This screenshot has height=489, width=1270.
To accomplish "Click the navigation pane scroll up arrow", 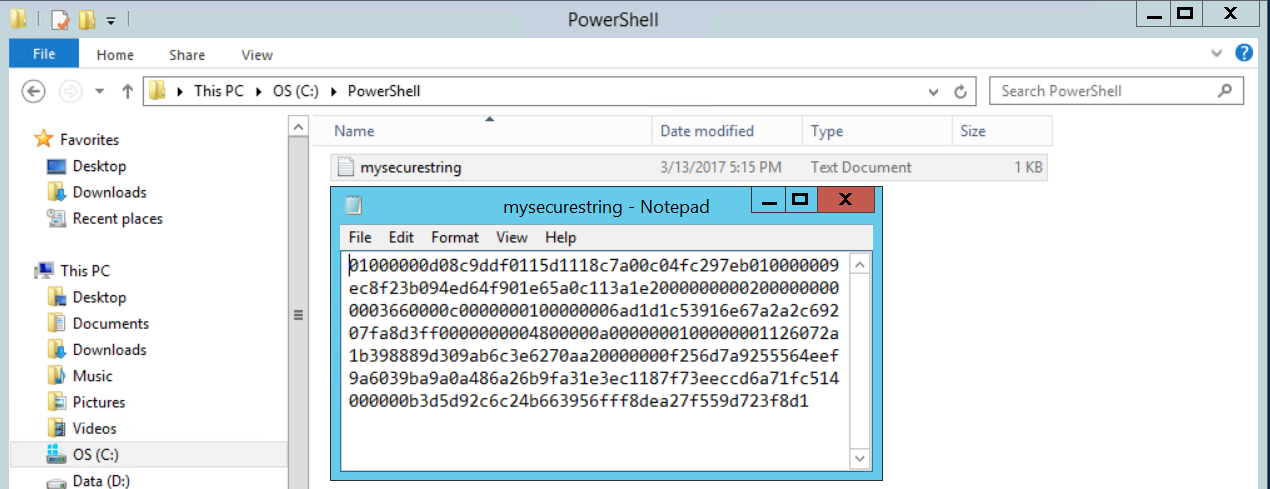I will pos(297,126).
